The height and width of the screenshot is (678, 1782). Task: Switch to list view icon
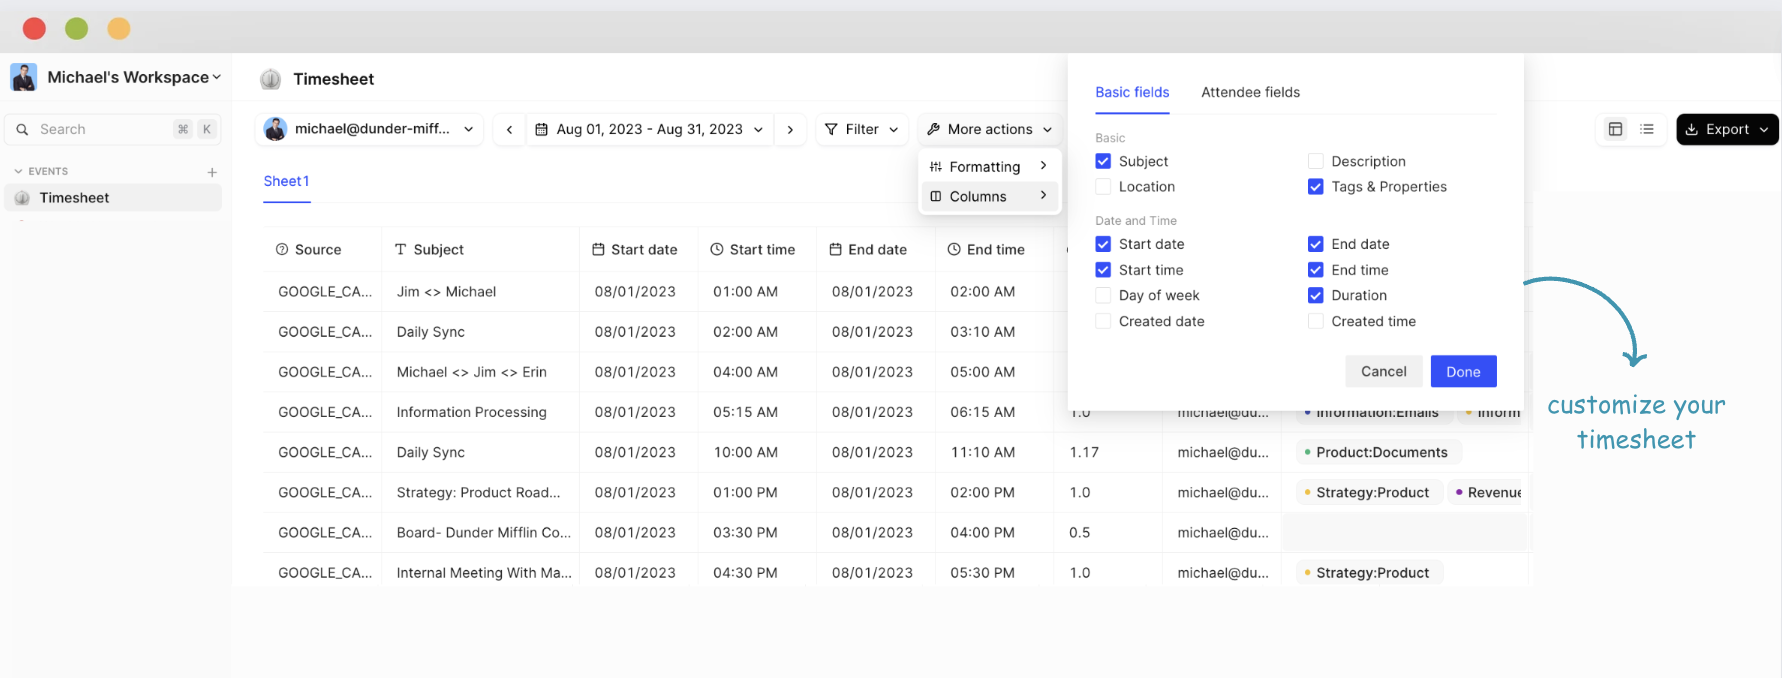[1647, 129]
